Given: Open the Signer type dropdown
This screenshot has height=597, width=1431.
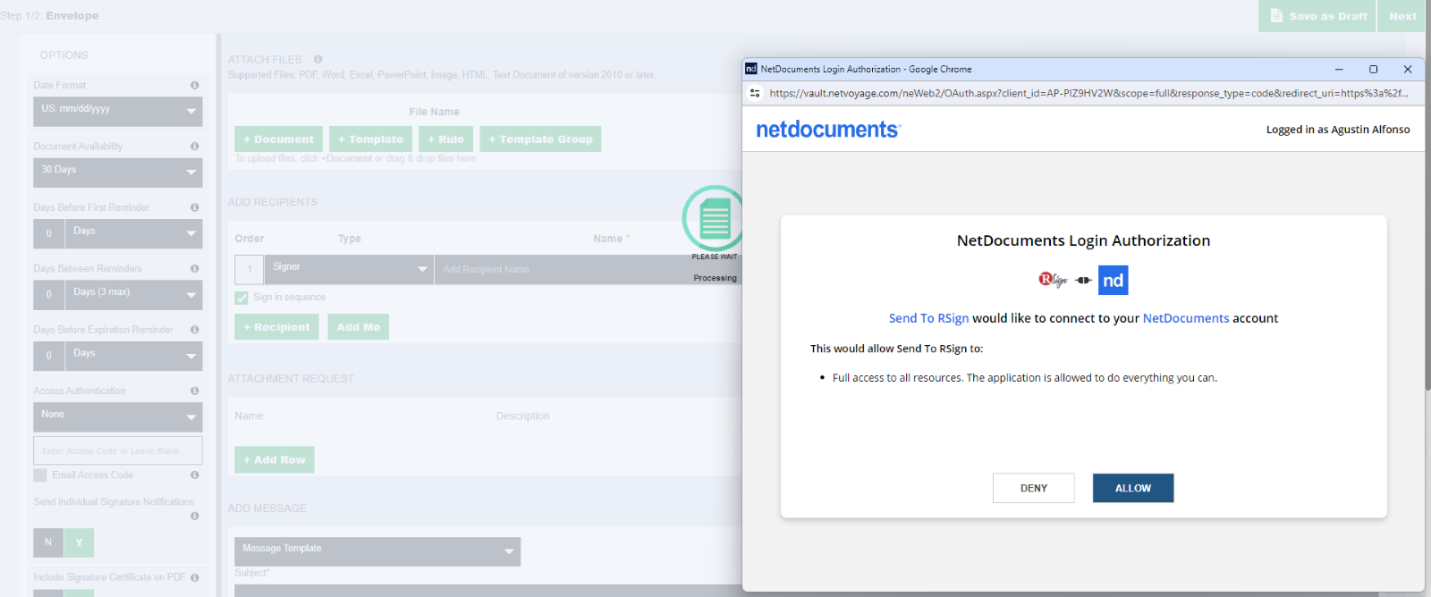Looking at the screenshot, I should tap(349, 269).
